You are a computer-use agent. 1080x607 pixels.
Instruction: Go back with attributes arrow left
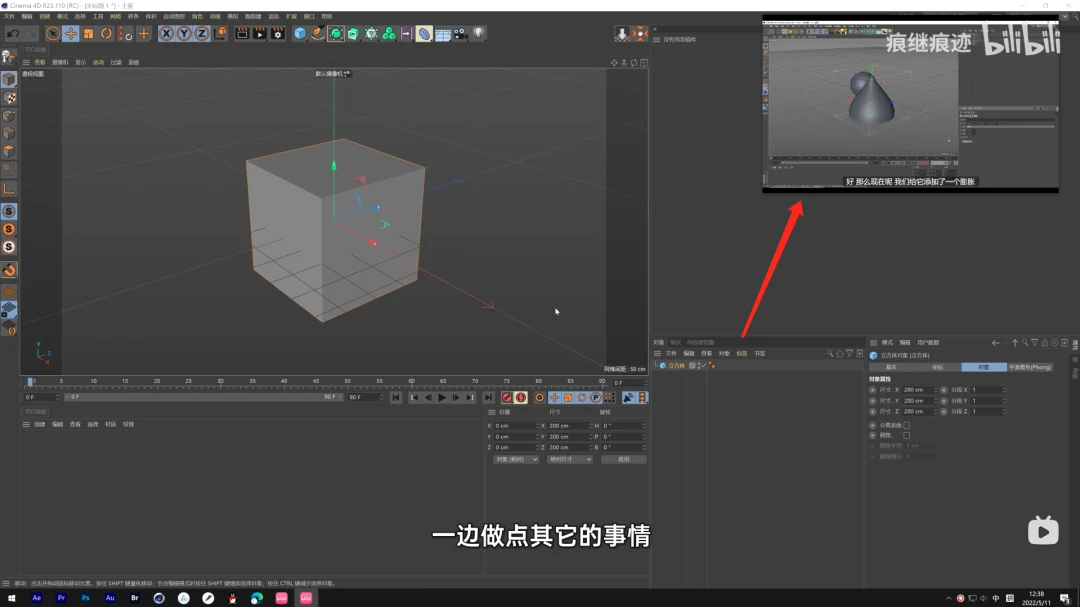tap(995, 342)
